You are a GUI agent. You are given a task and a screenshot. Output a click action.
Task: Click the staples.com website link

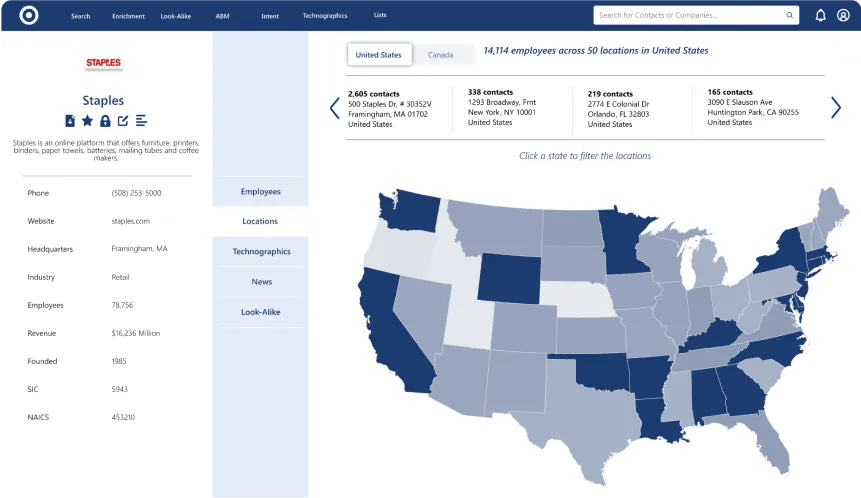click(x=131, y=221)
